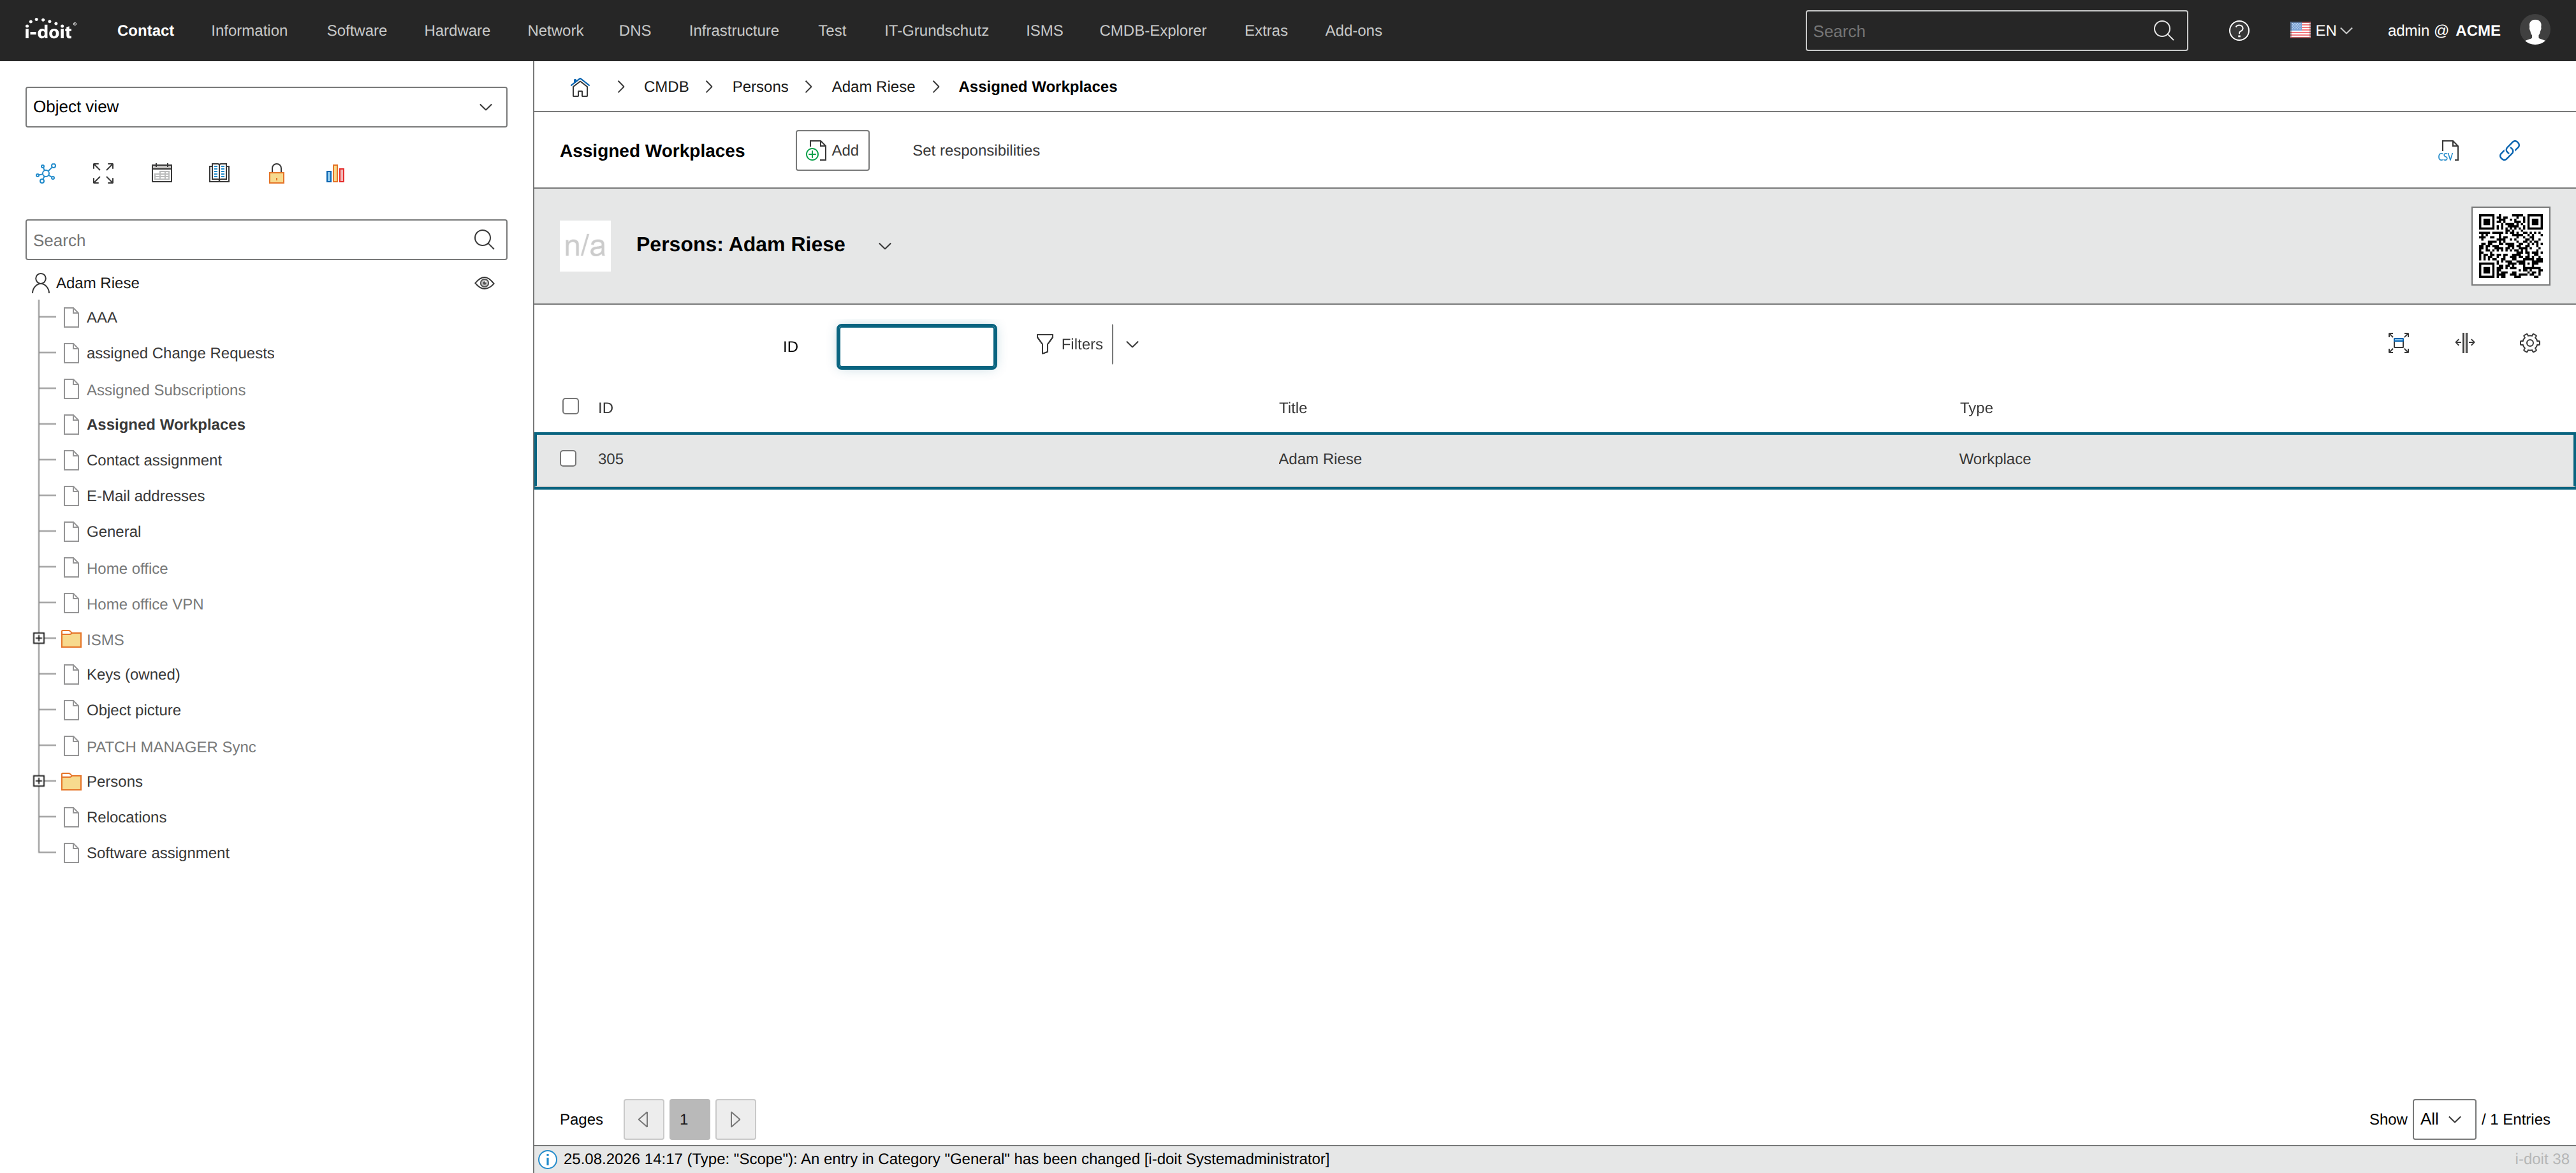Image resolution: width=2576 pixels, height=1173 pixels.
Task: Check the select-all header checkbox
Action: pyautogui.click(x=570, y=406)
